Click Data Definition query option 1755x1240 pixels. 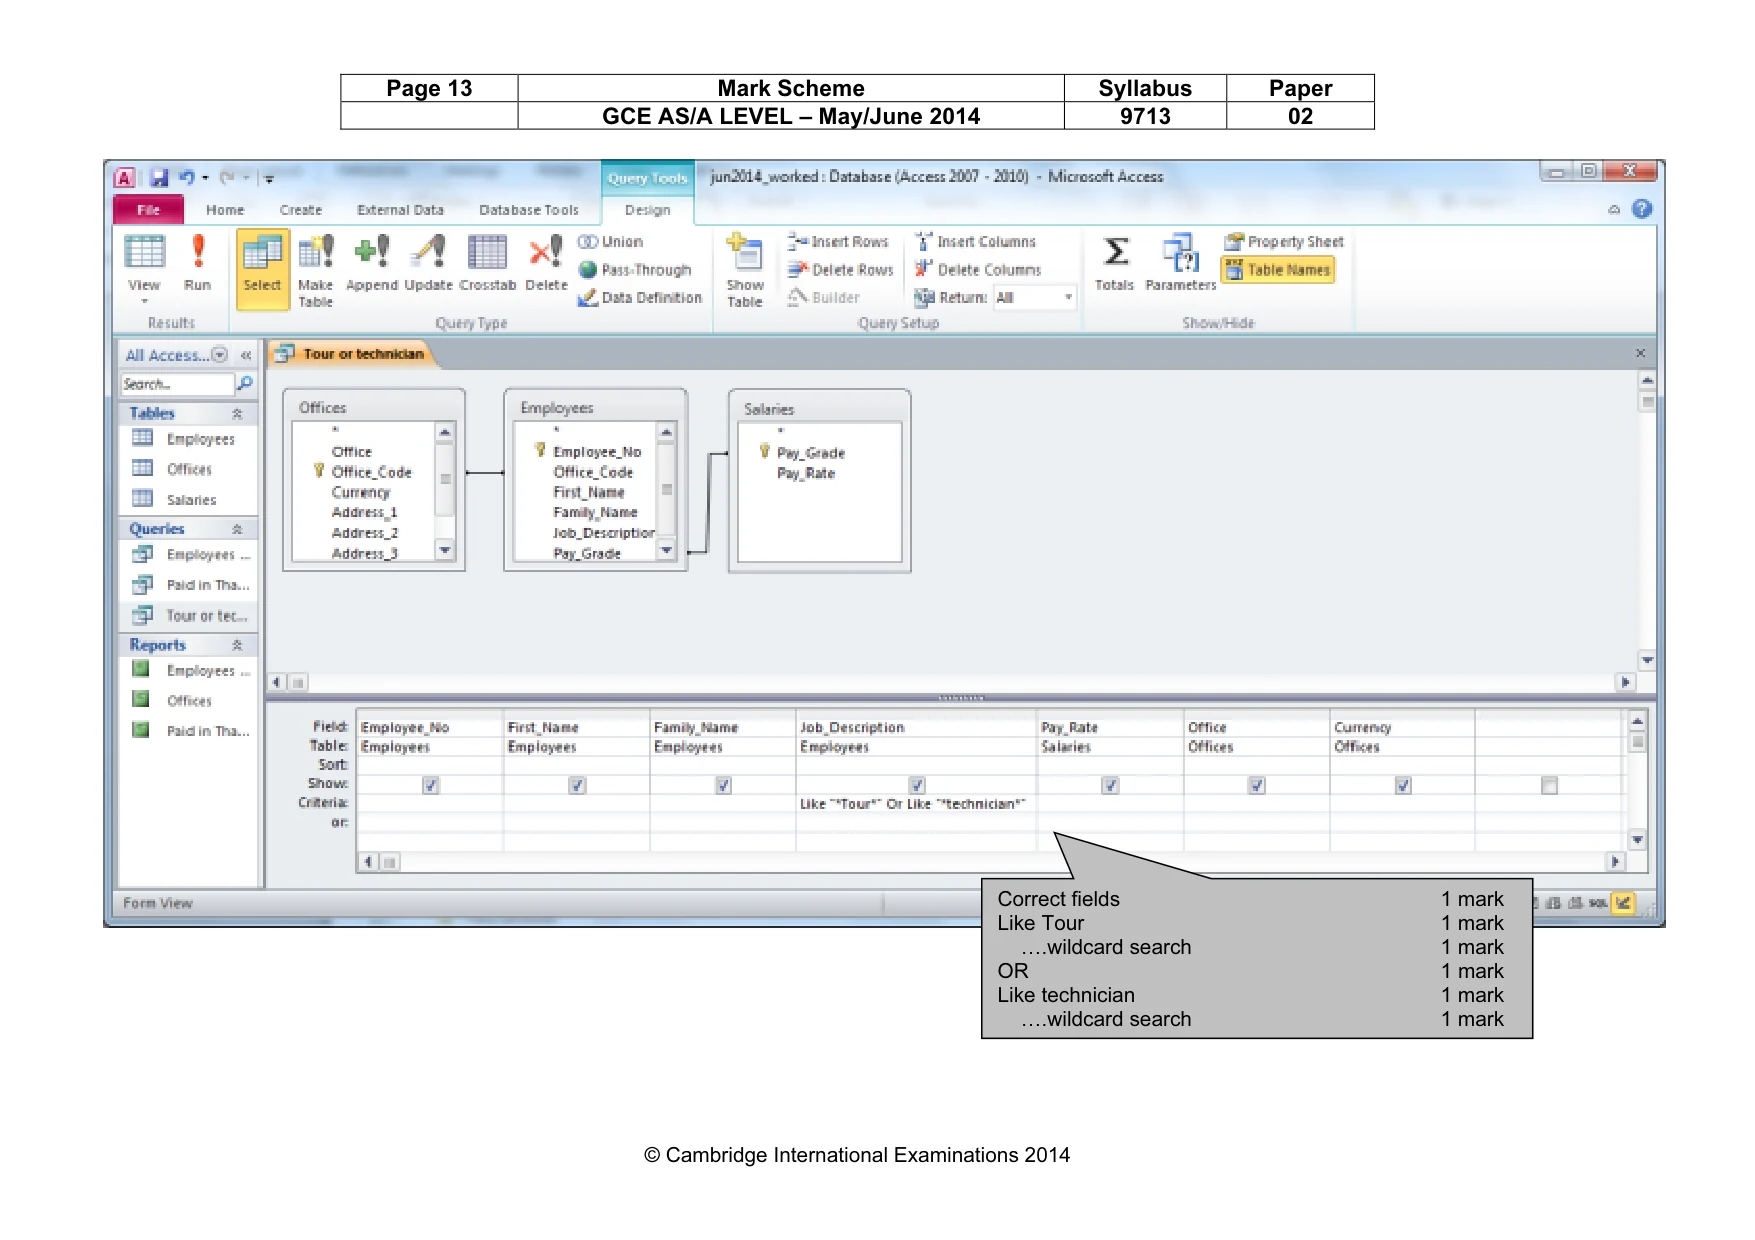640,298
